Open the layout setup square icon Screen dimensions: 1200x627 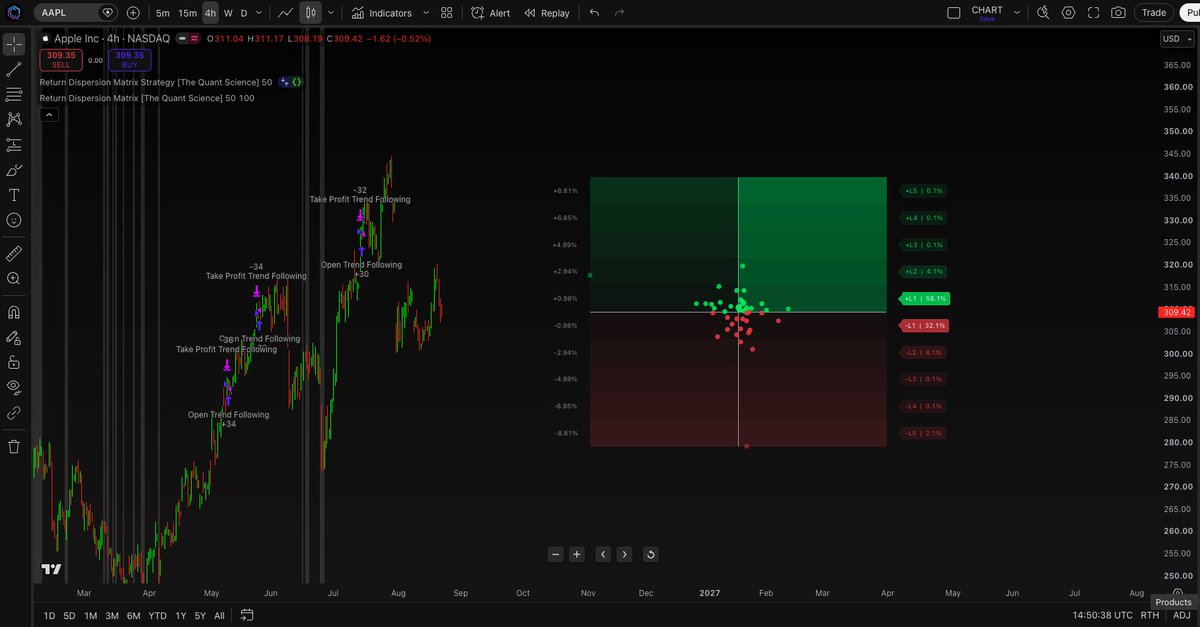953,13
